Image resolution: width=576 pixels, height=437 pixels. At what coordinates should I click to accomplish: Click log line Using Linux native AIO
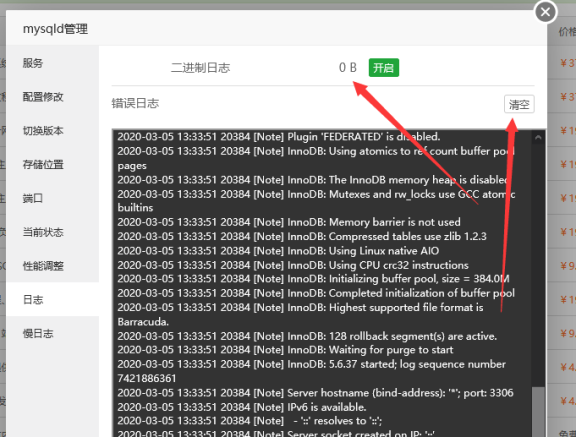(278, 251)
